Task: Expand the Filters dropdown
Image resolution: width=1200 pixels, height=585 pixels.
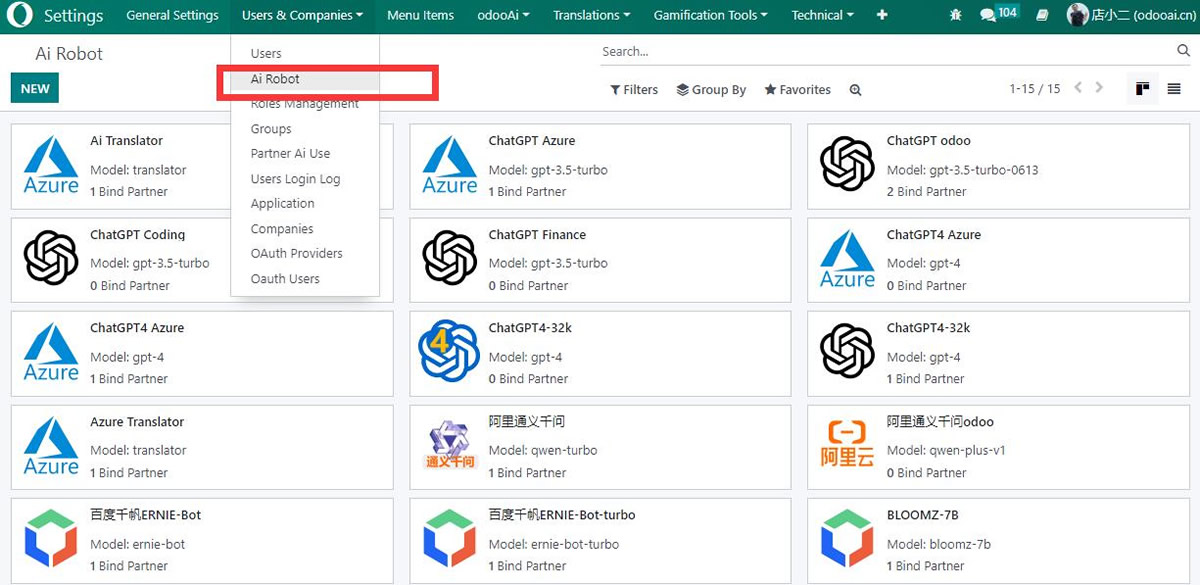Action: coord(634,90)
